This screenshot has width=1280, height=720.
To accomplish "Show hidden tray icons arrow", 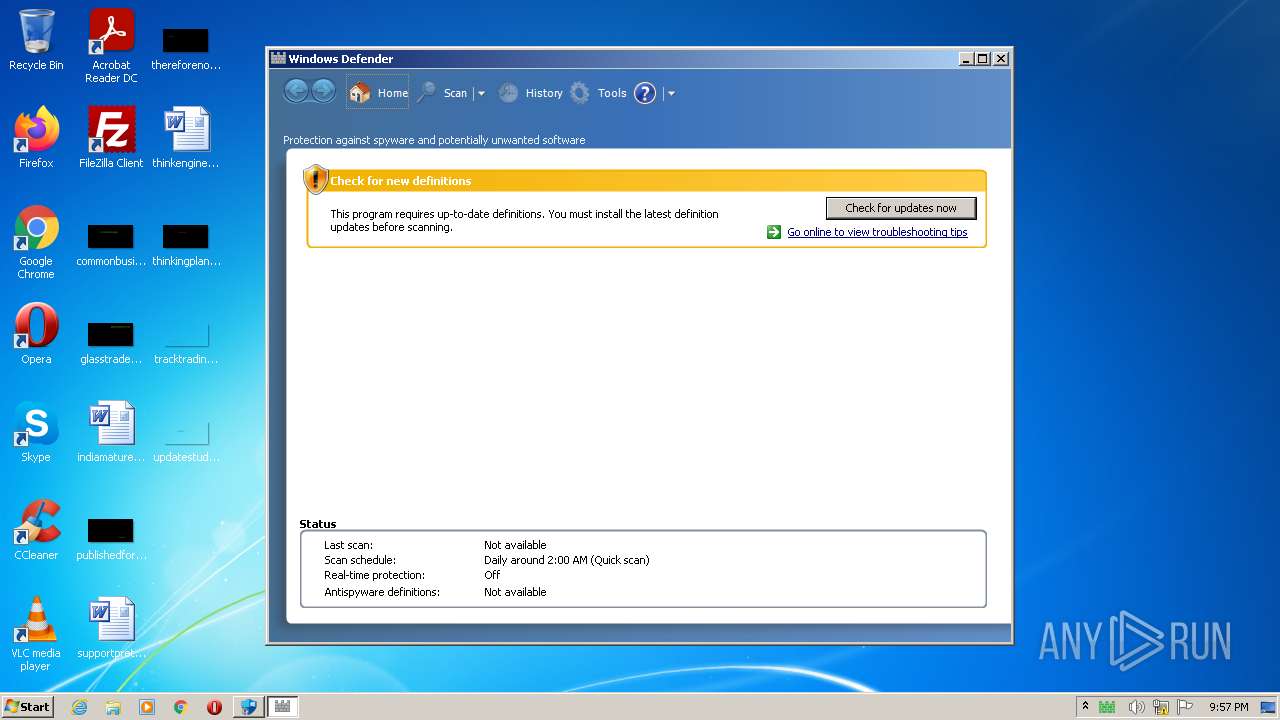I will click(1085, 706).
